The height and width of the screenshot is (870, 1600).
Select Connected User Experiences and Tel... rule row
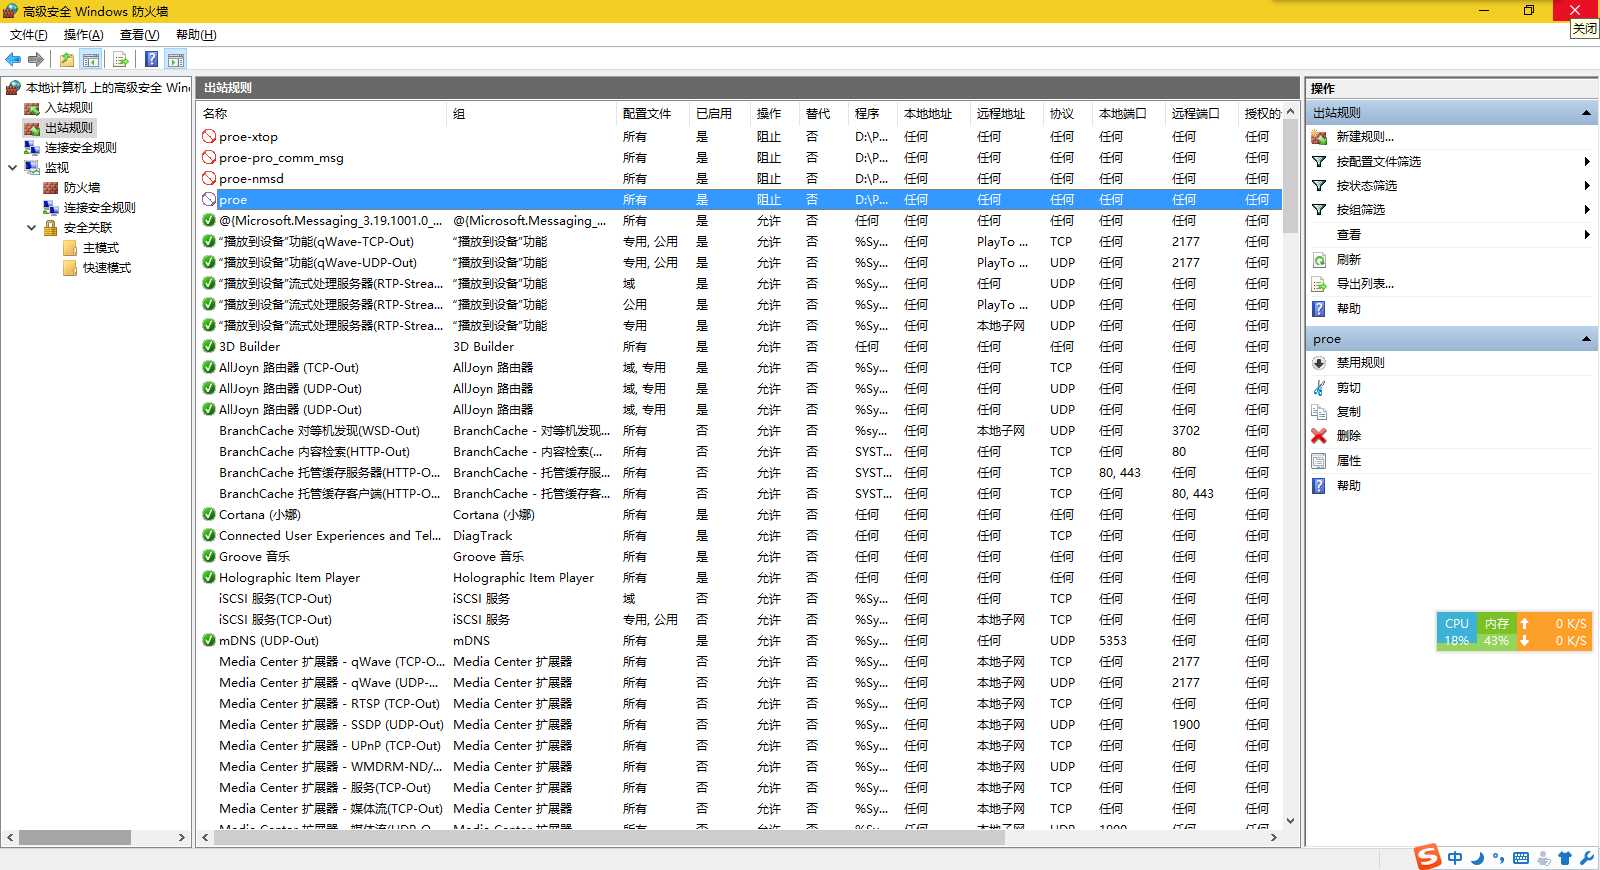coord(740,536)
